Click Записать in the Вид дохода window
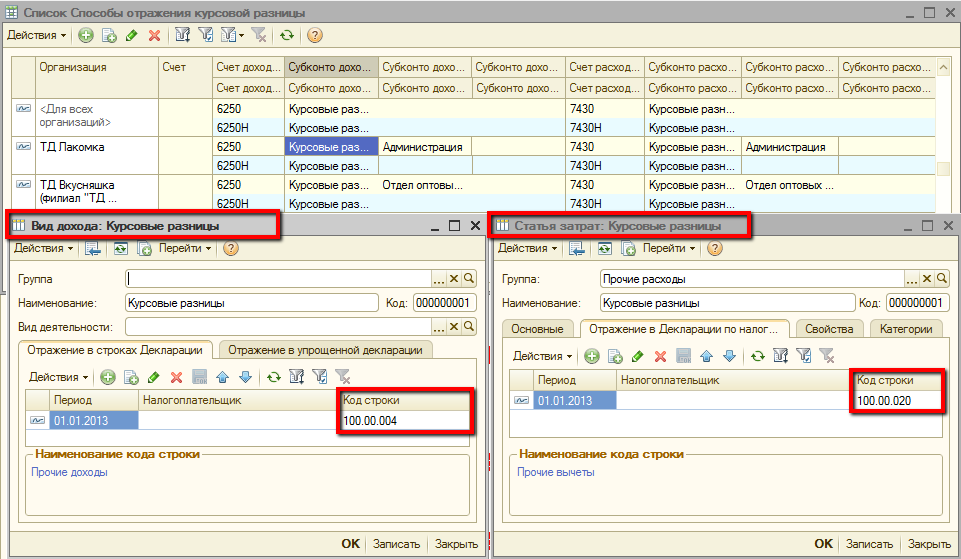The image size is (961, 559). 396,544
